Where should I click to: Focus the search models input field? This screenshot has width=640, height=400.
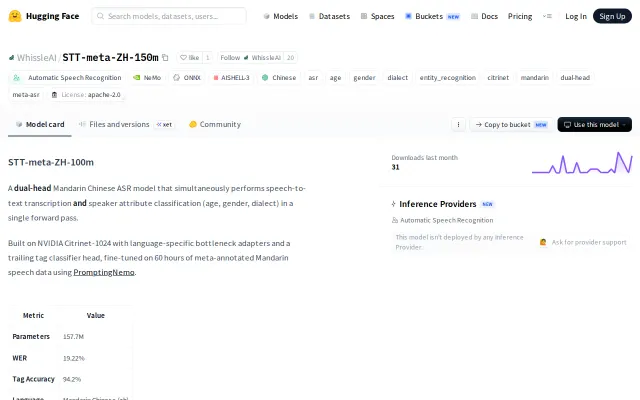coord(169,16)
